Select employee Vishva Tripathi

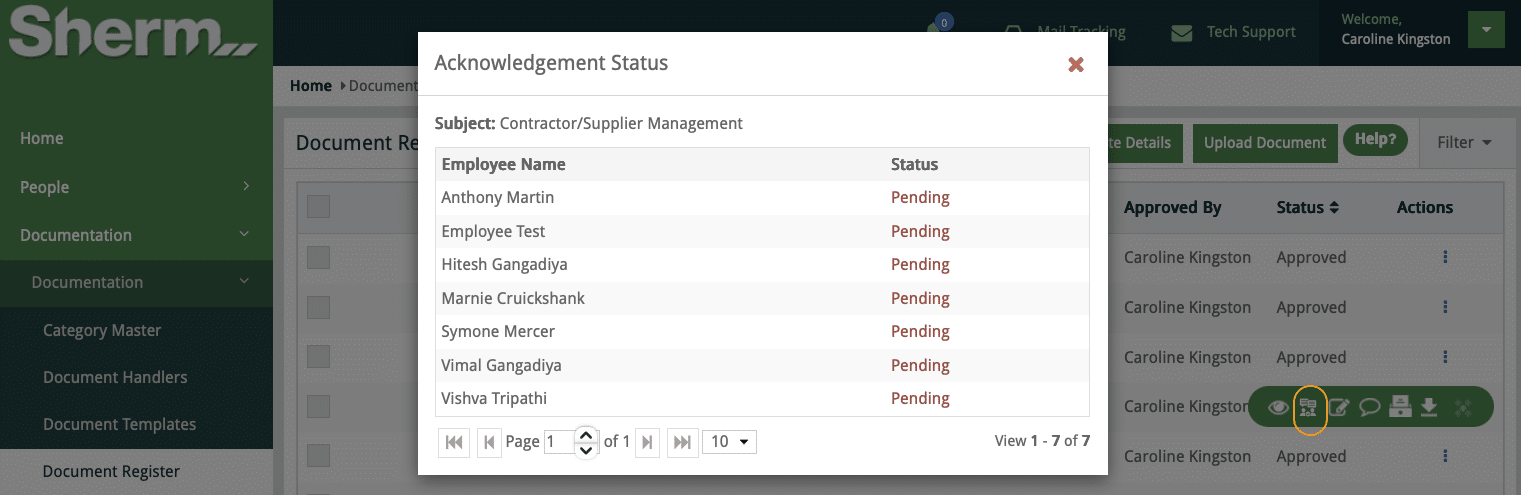[x=494, y=398]
